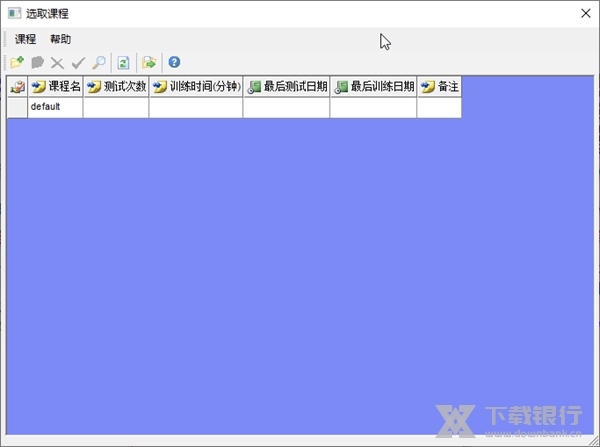Select the default course name cell
The height and width of the screenshot is (447, 600).
[55, 107]
